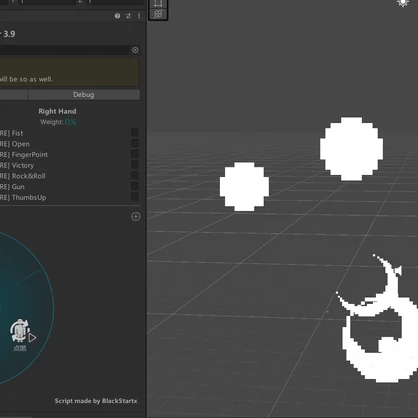
Task: Click the Debug button
Action: [84, 95]
